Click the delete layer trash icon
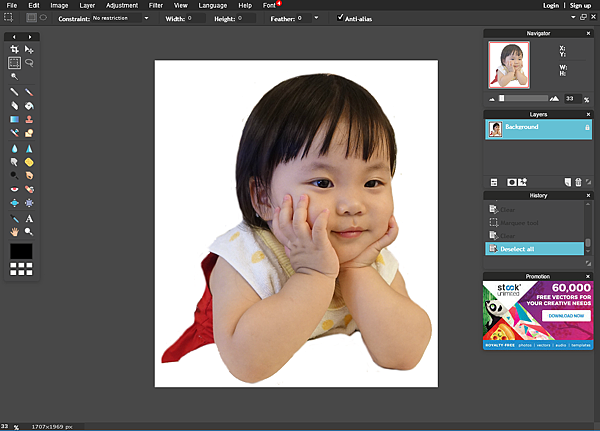This screenshot has height=431, width=600. (x=578, y=182)
